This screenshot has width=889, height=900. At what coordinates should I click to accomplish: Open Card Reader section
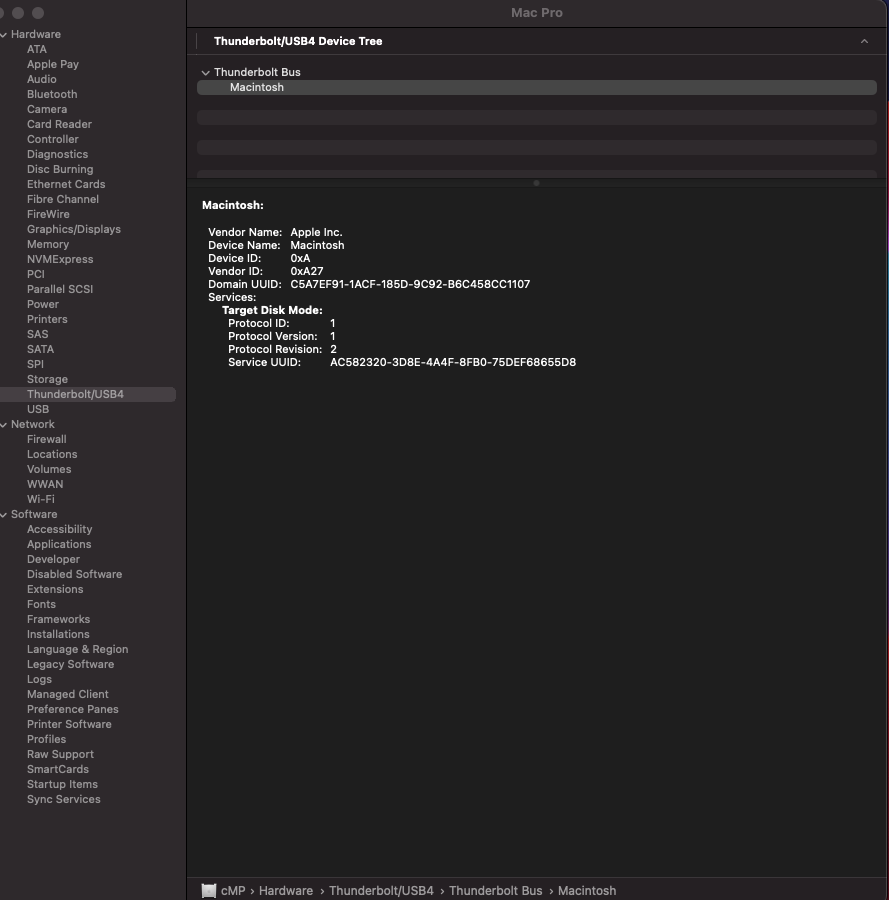tap(59, 124)
